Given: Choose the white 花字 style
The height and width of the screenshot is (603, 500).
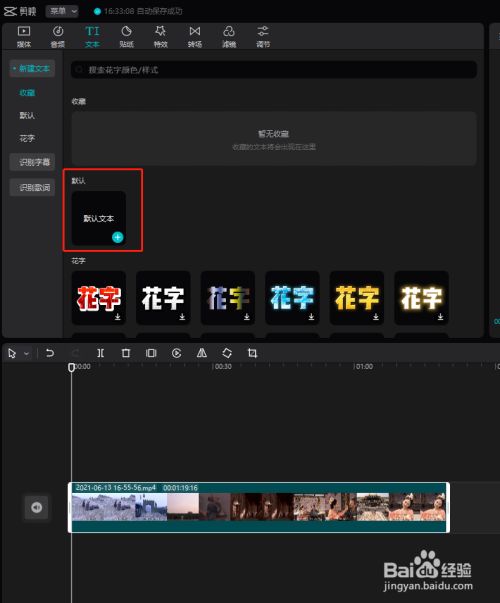Looking at the screenshot, I should 163,298.
